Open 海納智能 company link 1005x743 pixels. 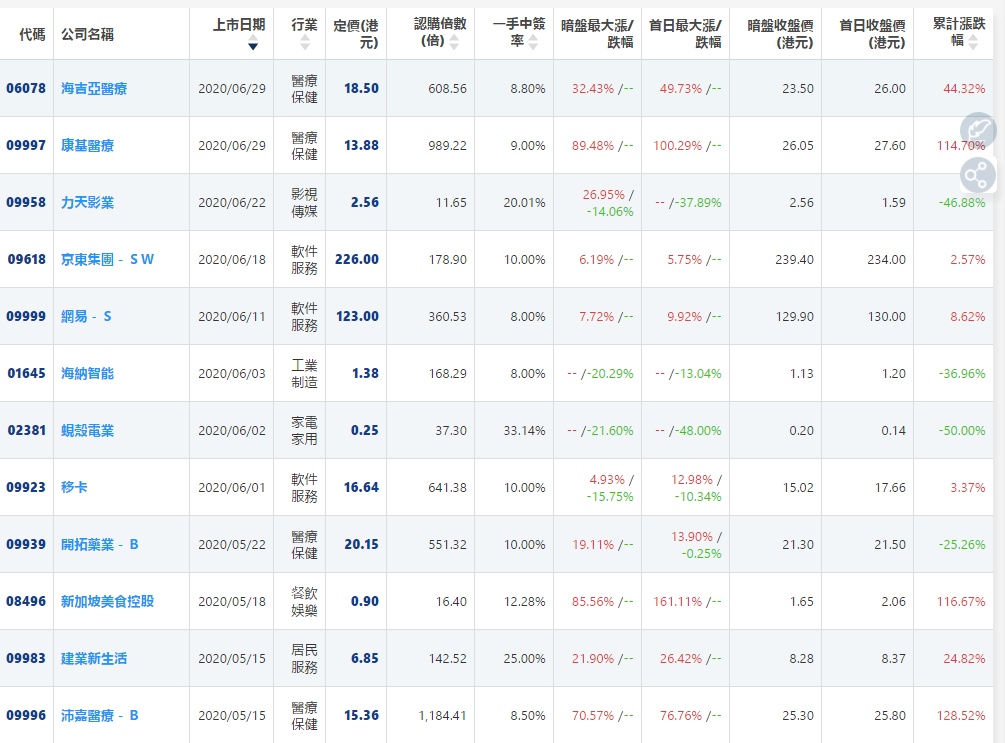click(87, 373)
